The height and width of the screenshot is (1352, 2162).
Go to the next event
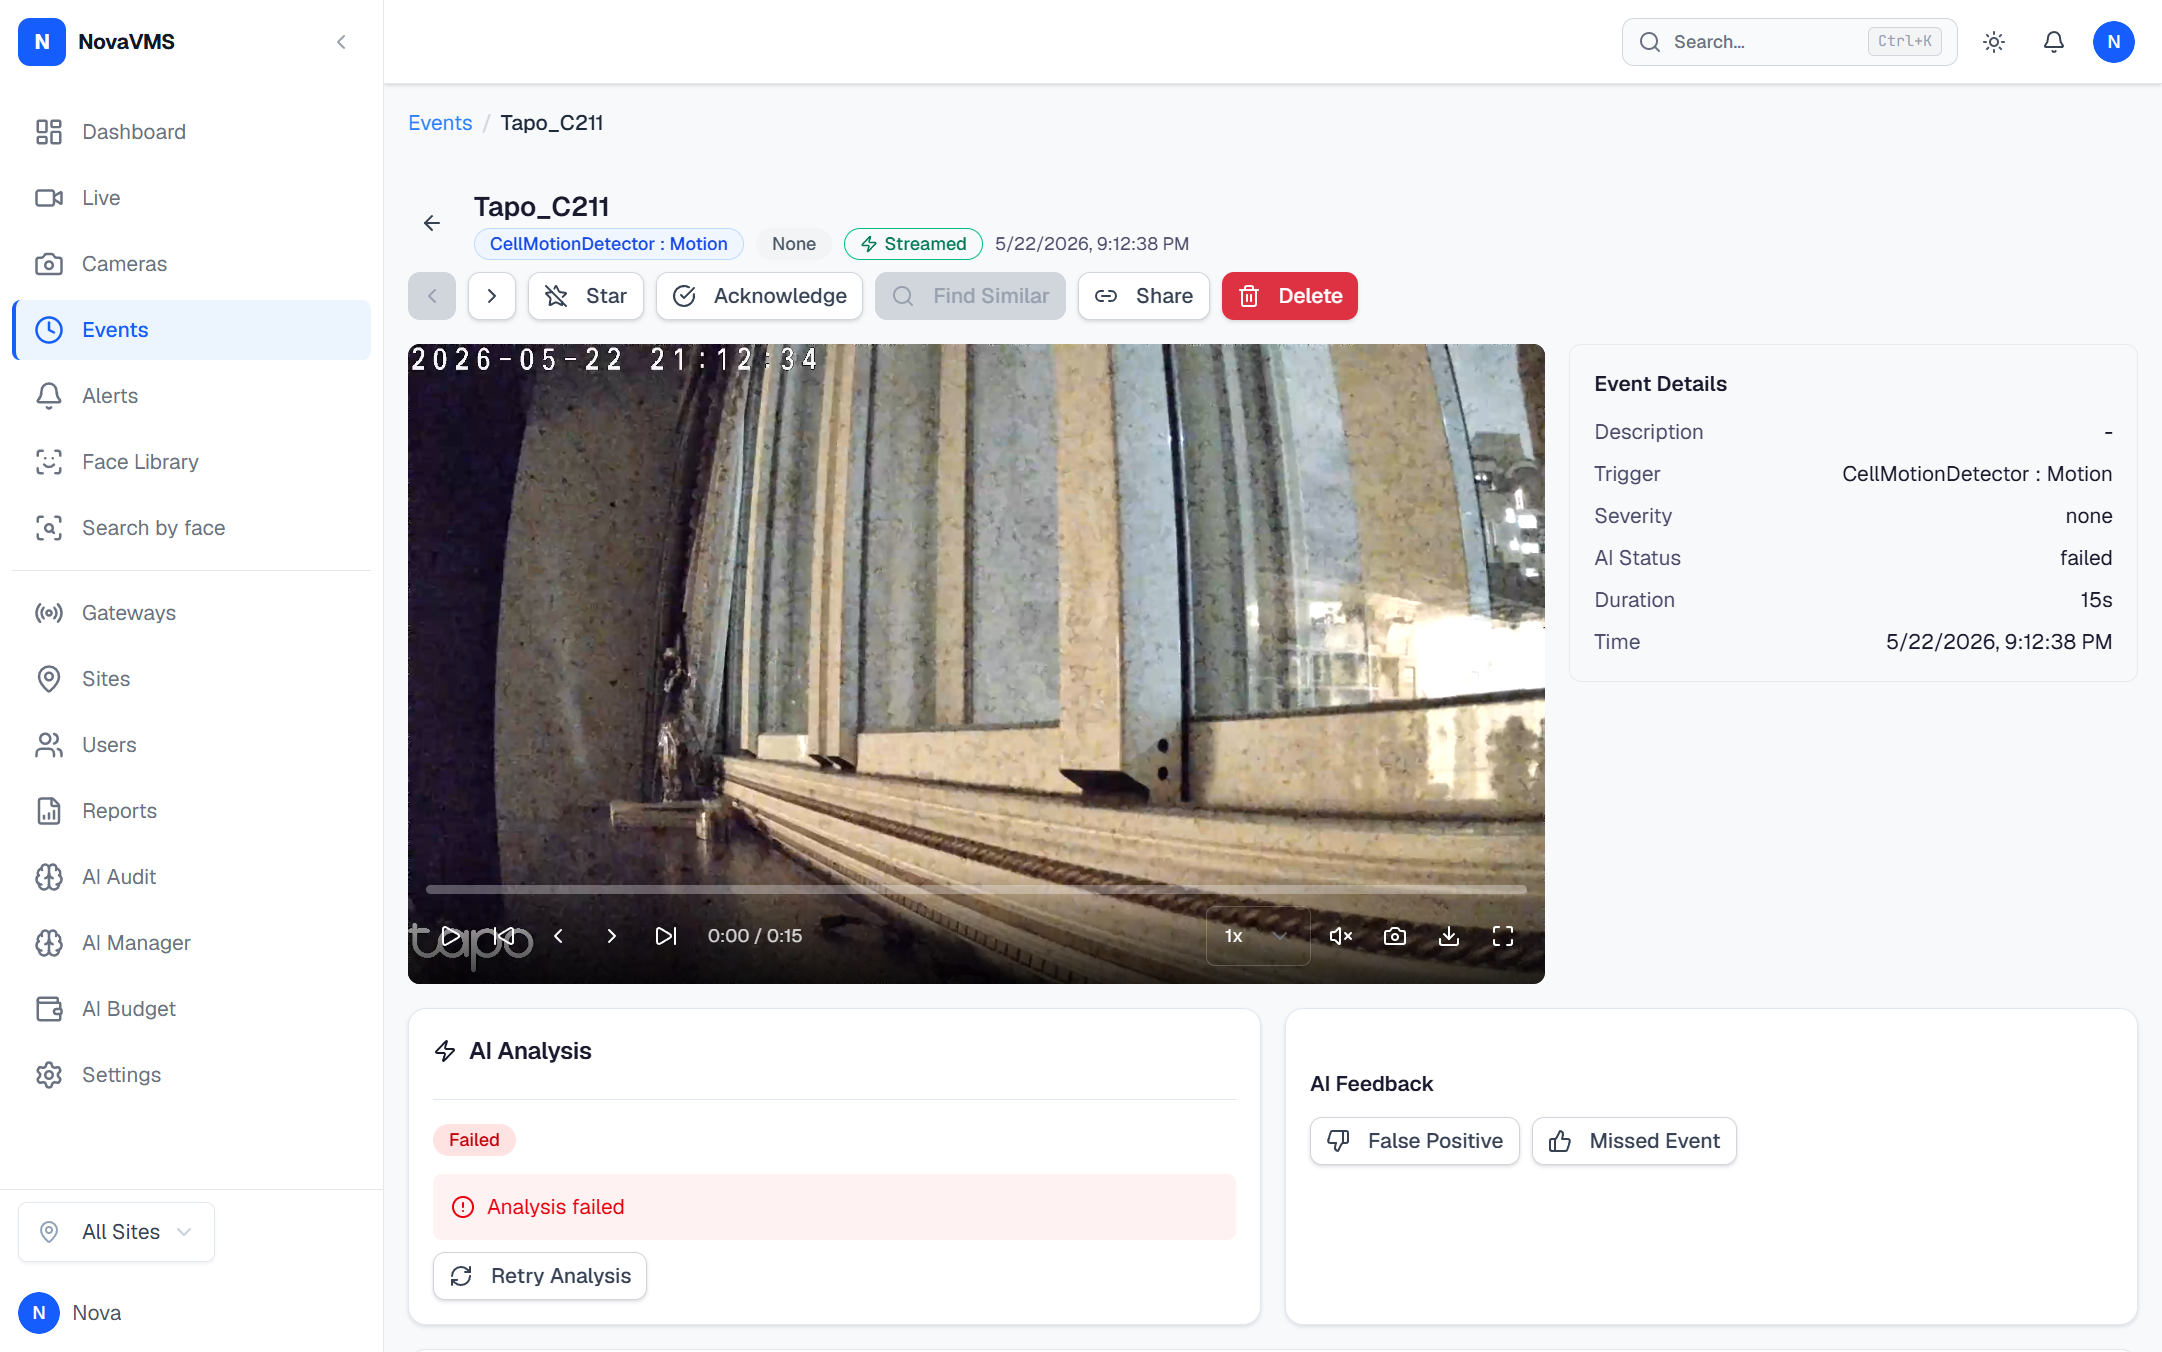point(492,296)
